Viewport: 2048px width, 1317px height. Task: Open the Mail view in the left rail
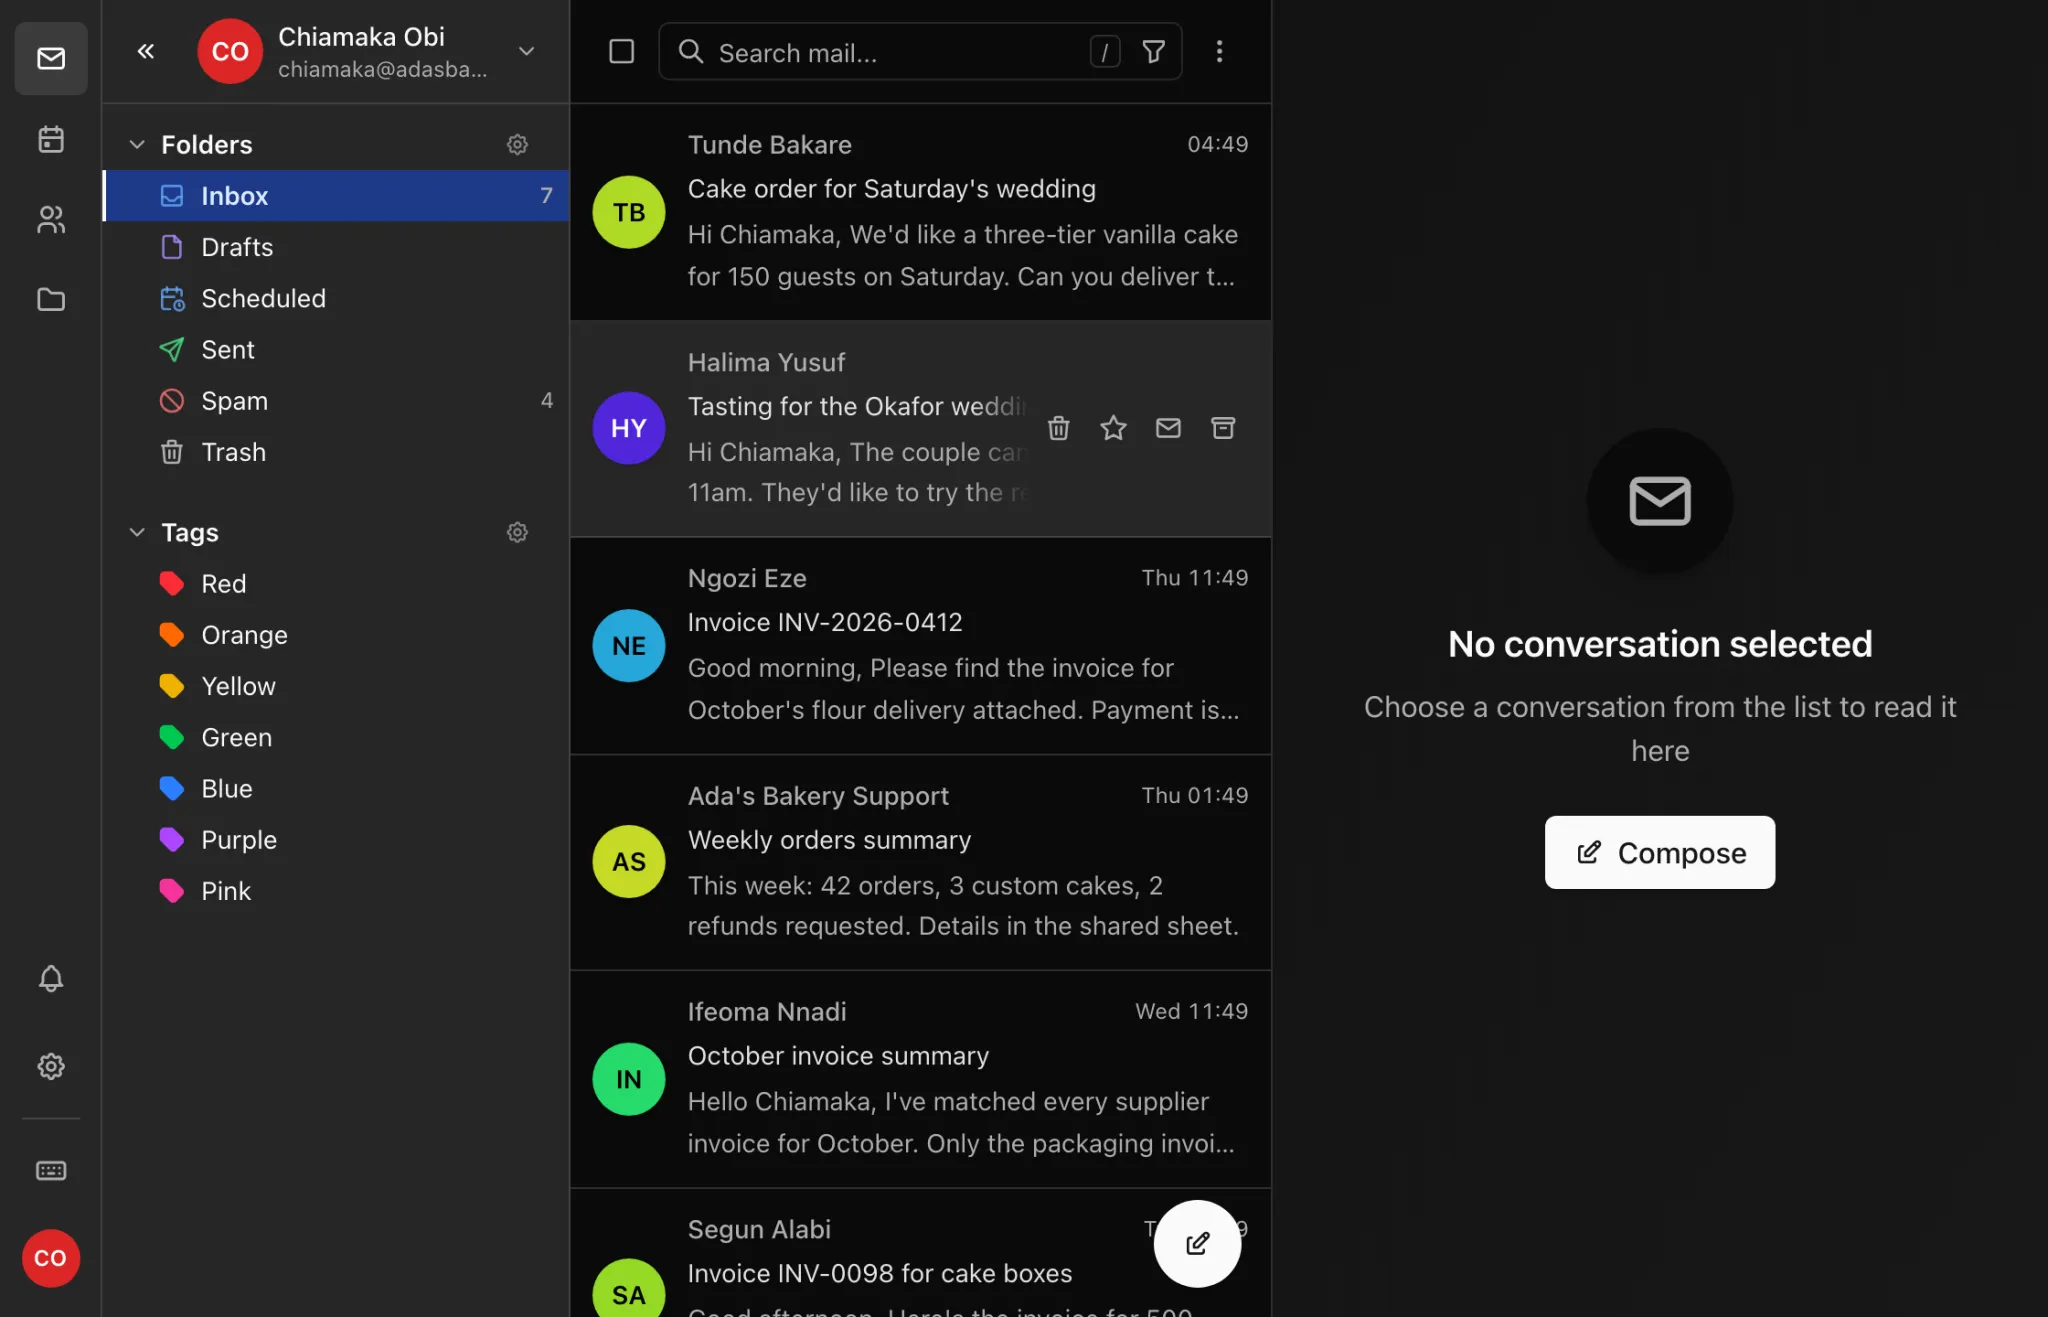click(x=51, y=59)
